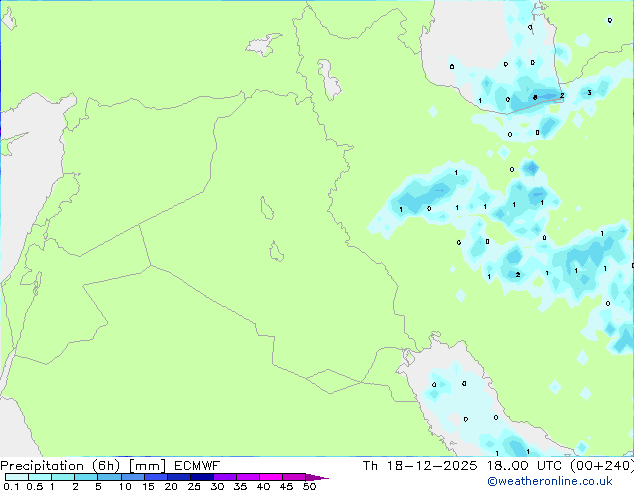Click the date text "Th 18-12-2025"
The image size is (634, 490).
(x=420, y=466)
